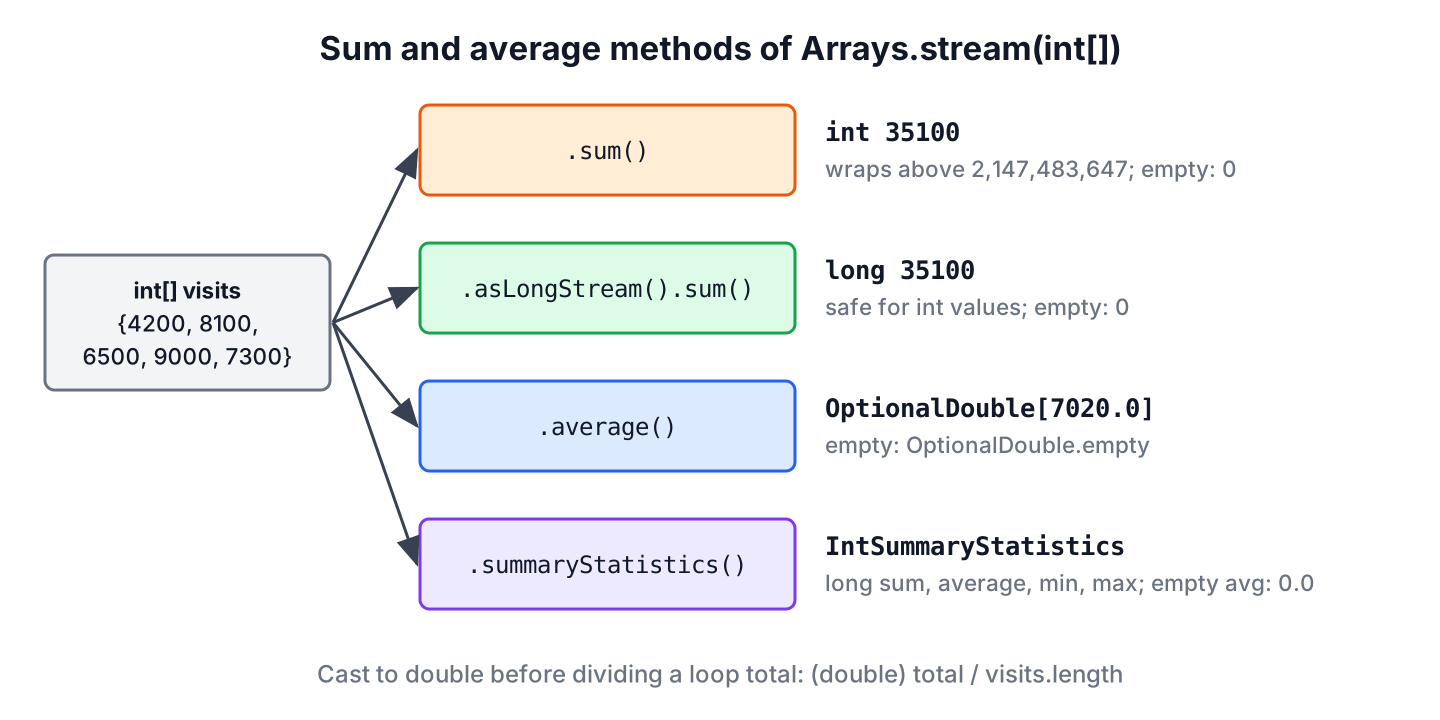Click the "int 35100" result label

[892, 132]
